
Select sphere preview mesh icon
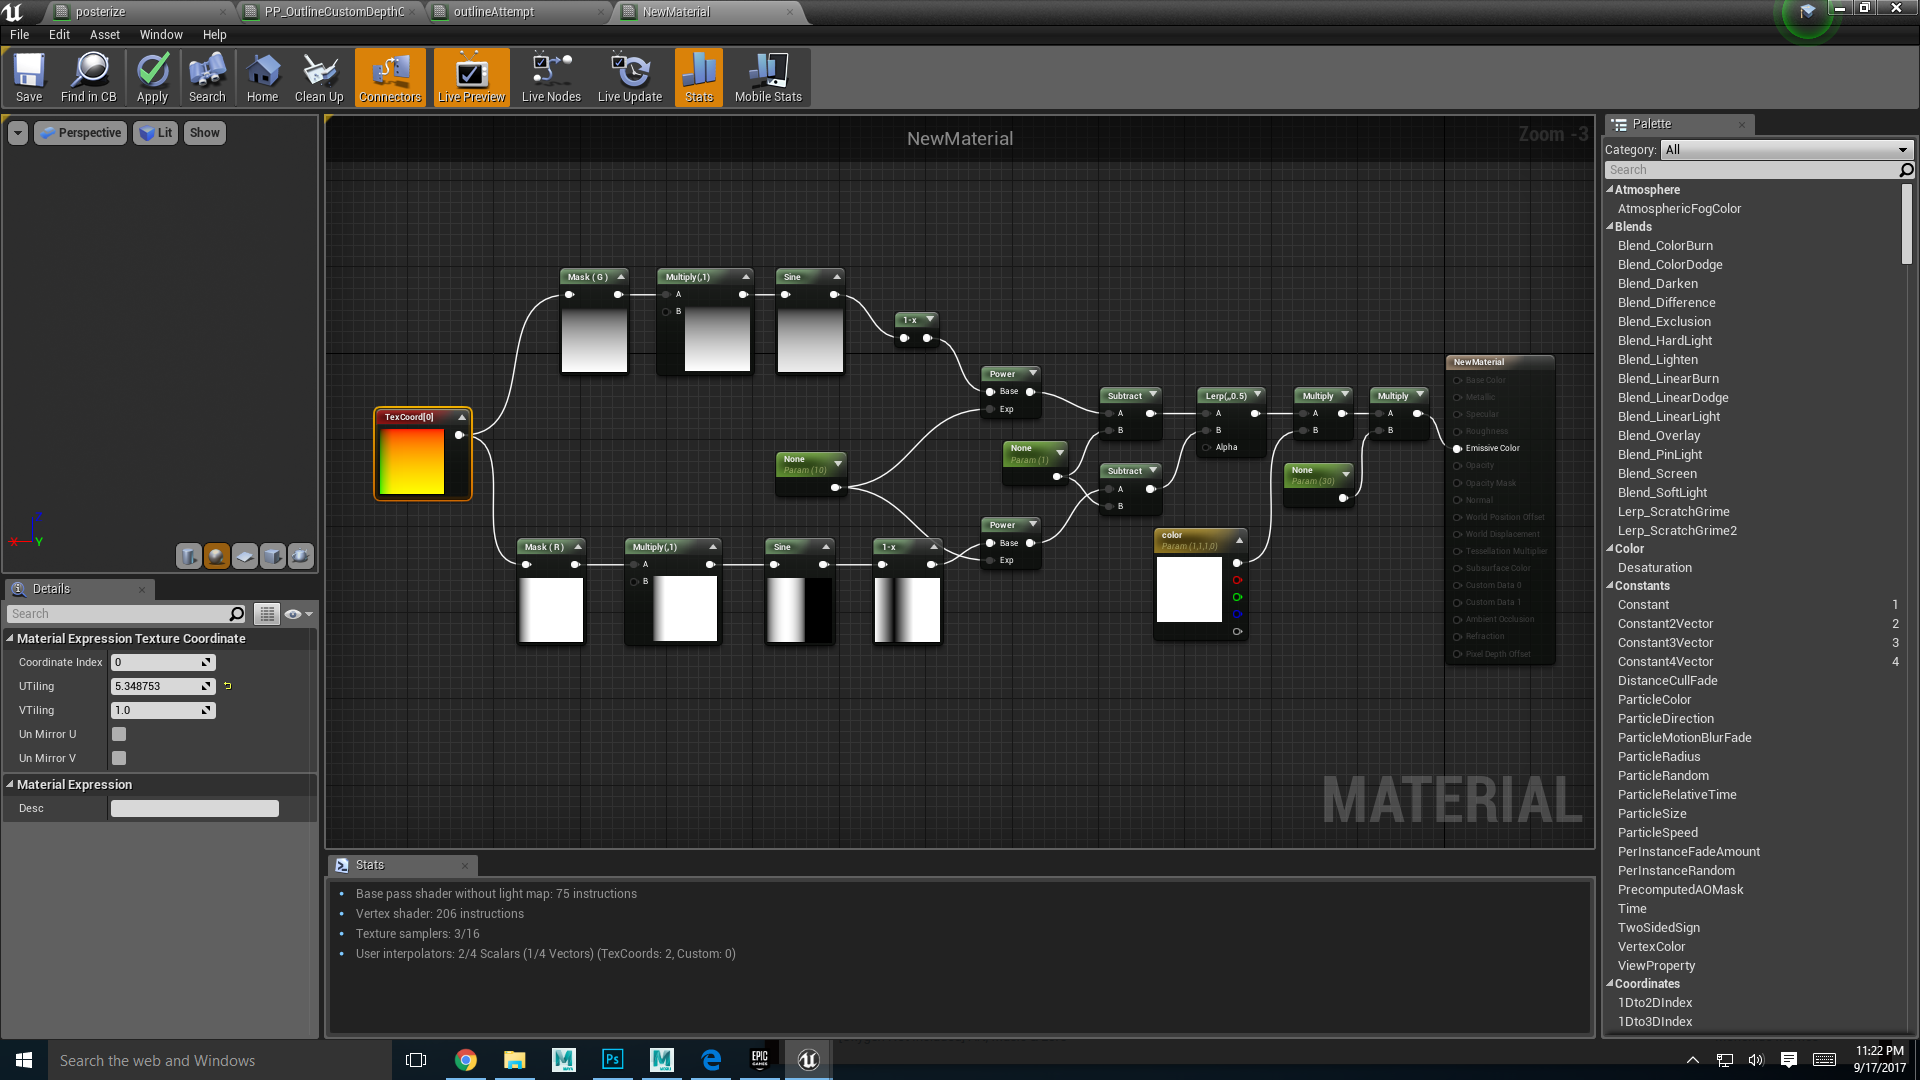coord(216,556)
